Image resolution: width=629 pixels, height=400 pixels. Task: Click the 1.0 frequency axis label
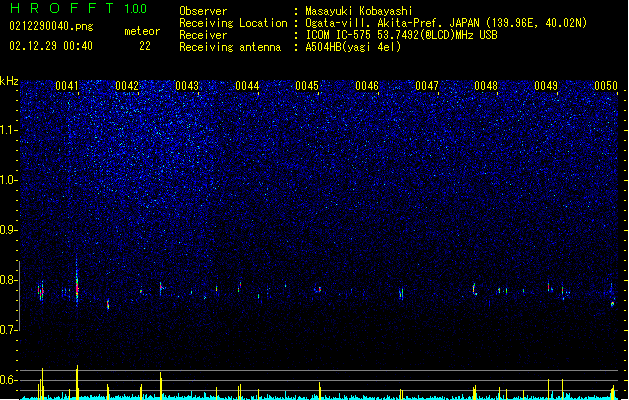pos(9,180)
